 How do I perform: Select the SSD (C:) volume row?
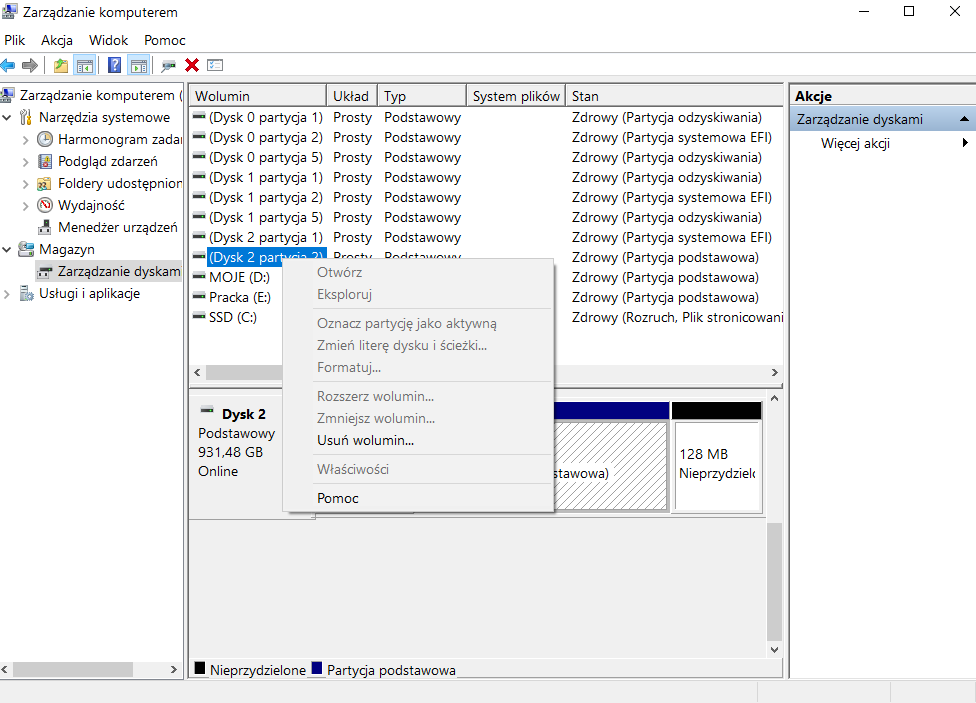point(233,317)
